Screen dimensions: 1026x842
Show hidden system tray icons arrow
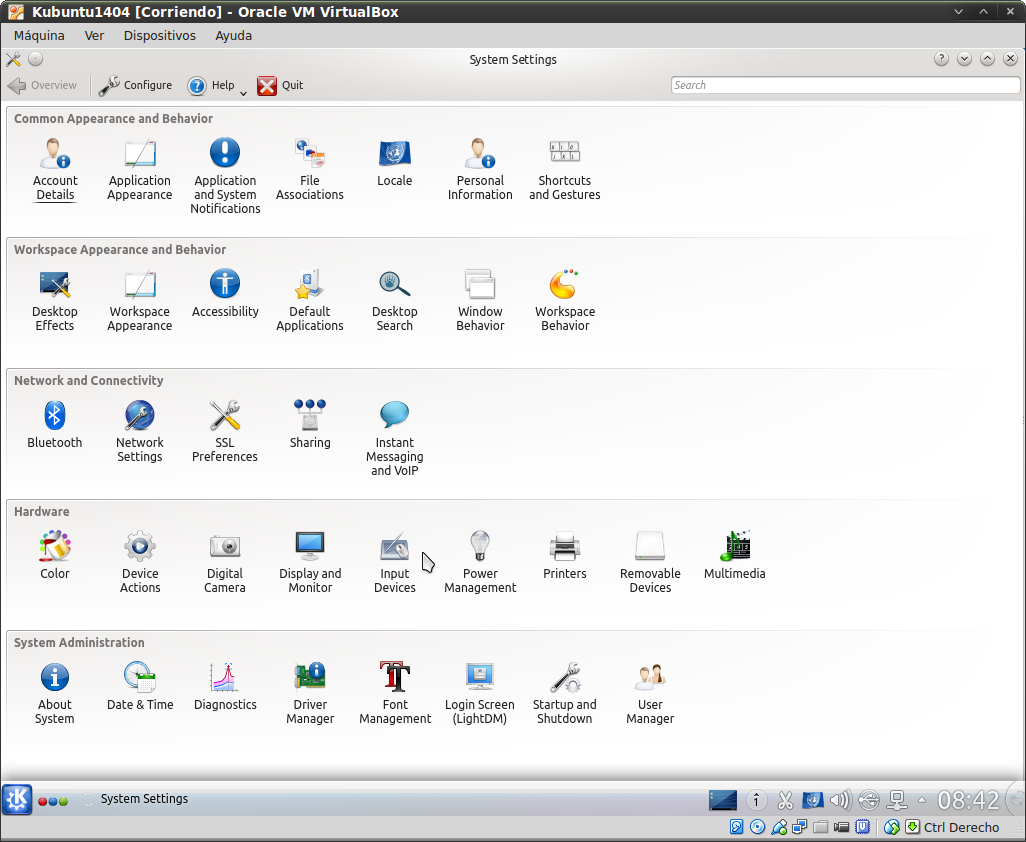click(x=922, y=800)
